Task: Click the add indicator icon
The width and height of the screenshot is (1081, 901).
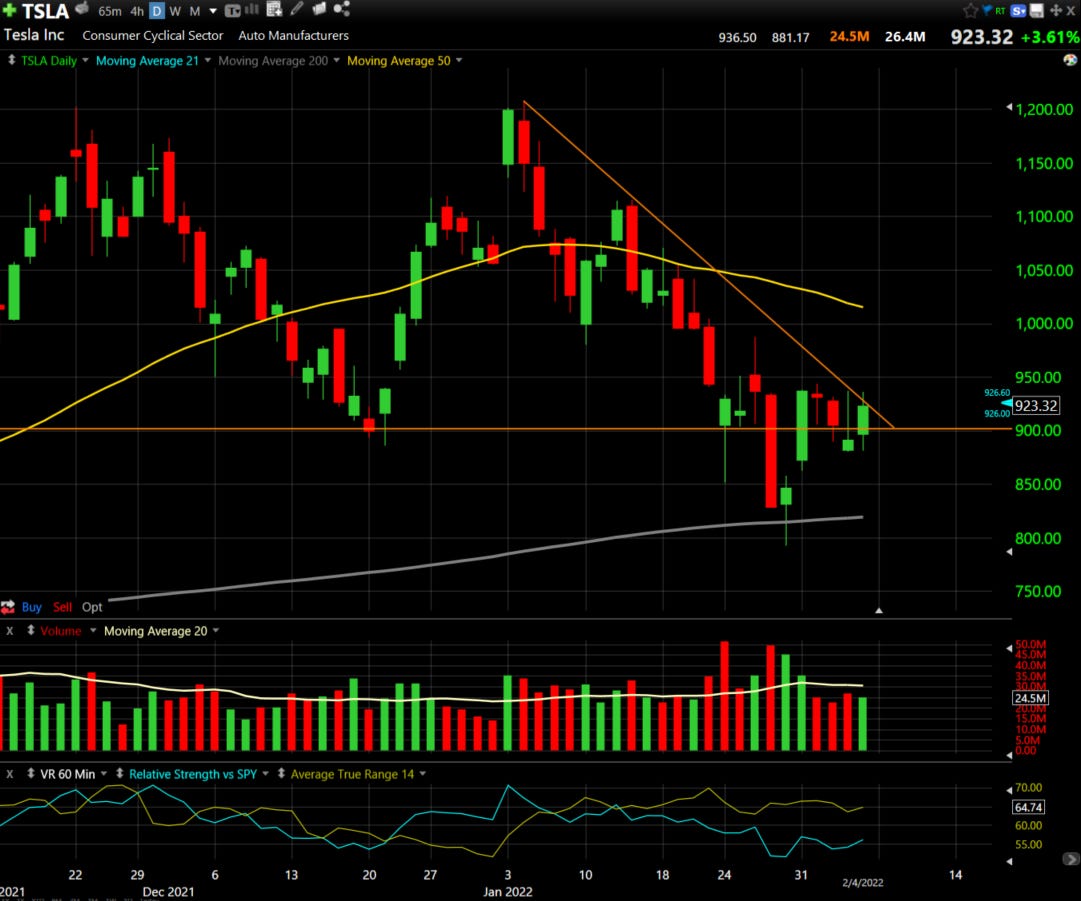Action: click(274, 9)
